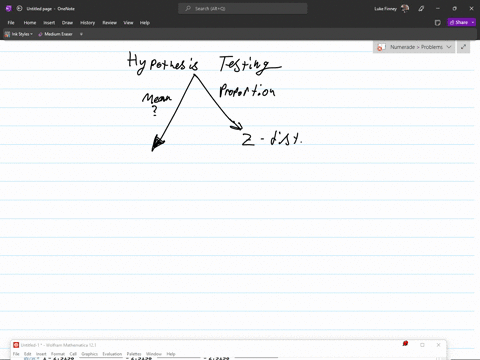
Task: Switch to the Insert tab in OneNote
Action: 49,23
